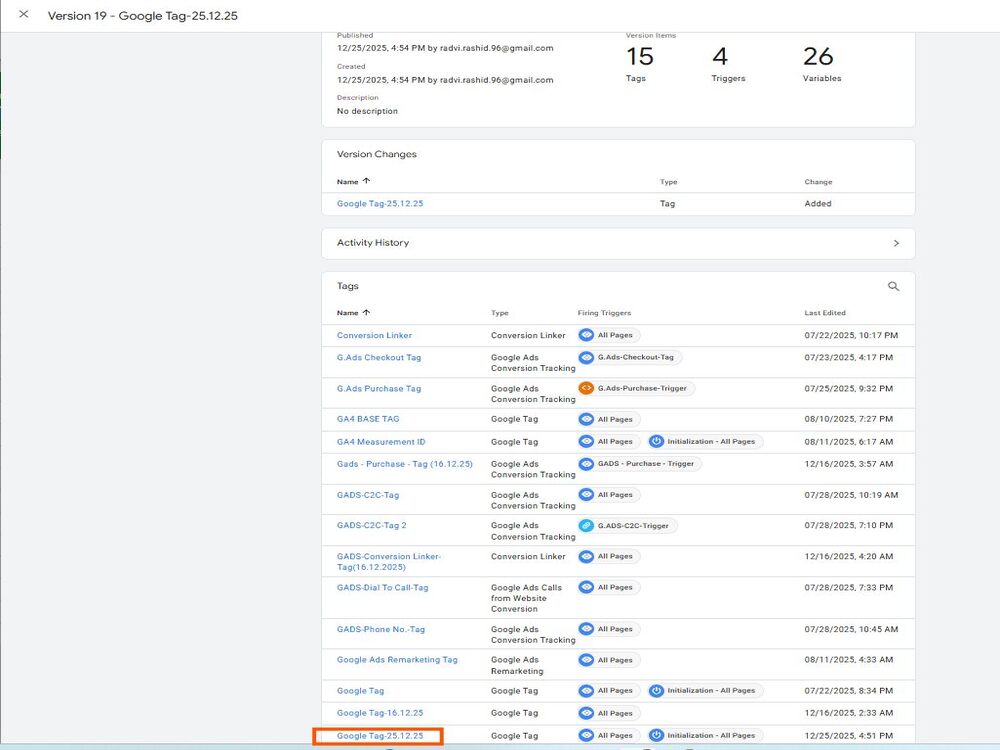
Task: Open the G.Ads Checkout Tag
Action: click(379, 358)
